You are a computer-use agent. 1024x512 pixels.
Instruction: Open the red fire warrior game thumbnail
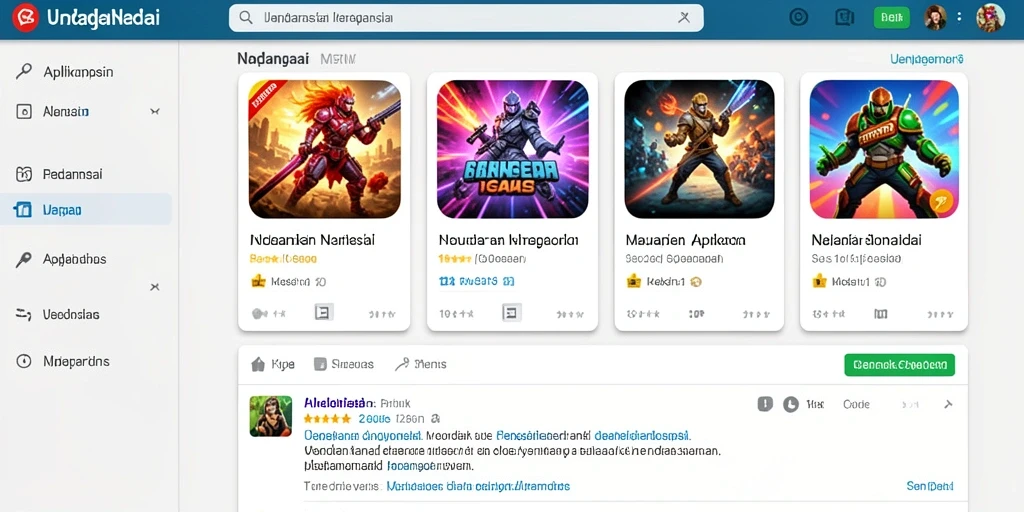pos(325,149)
